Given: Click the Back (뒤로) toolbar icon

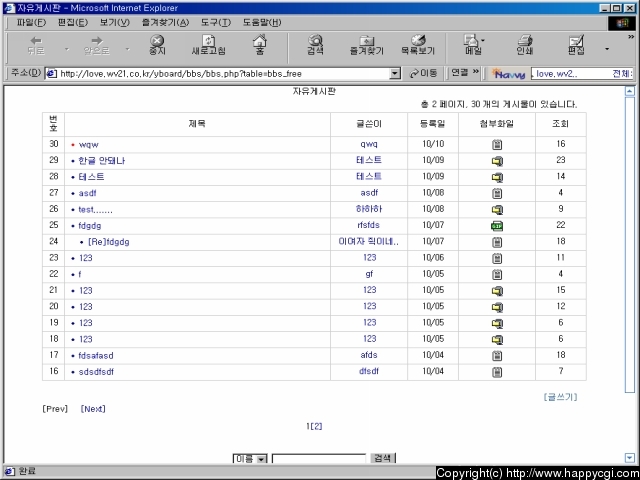Looking at the screenshot, I should pos(36,46).
